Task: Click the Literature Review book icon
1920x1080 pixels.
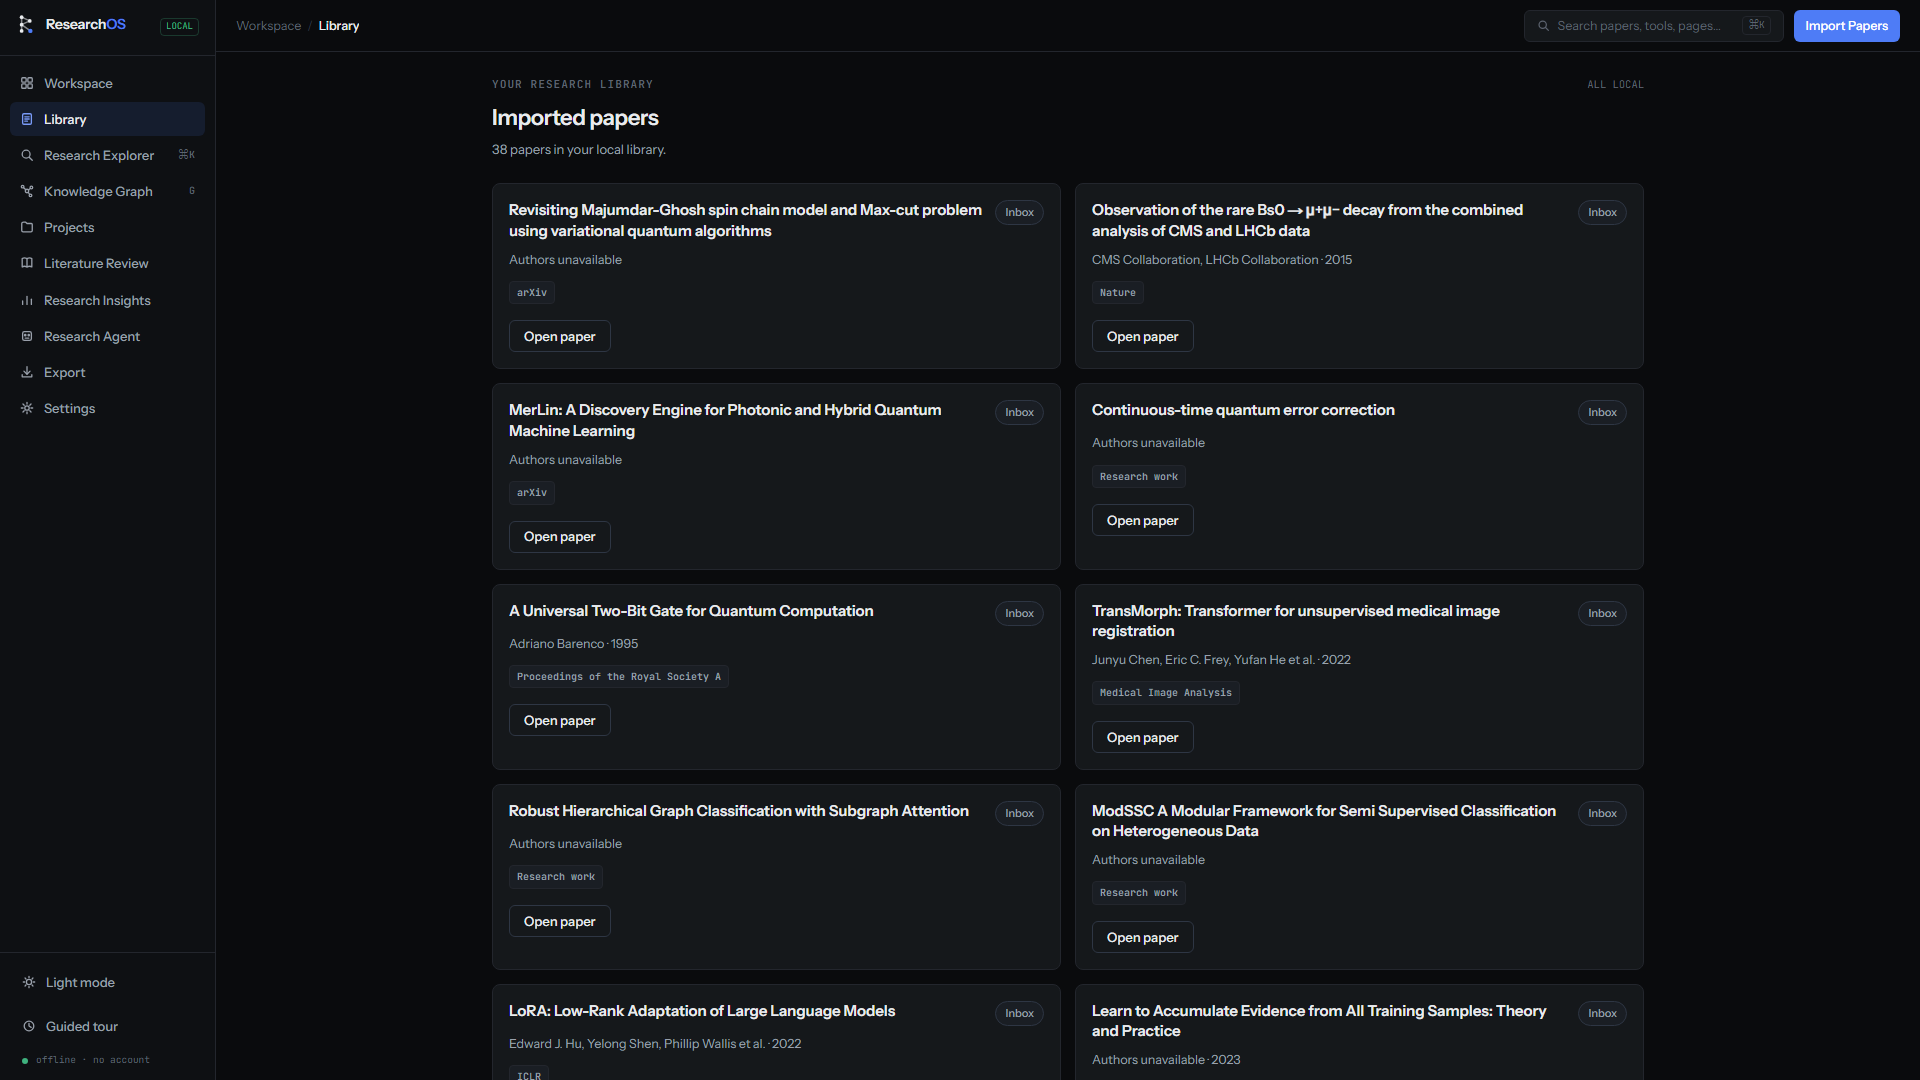Action: pos(27,263)
